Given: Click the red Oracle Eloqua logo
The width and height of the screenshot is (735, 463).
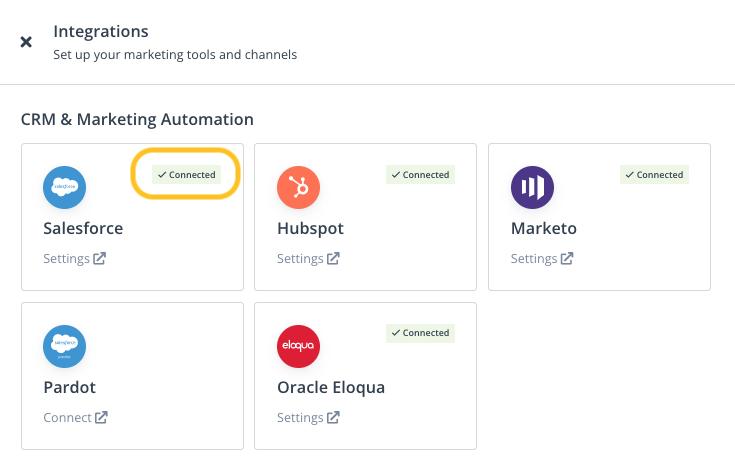Looking at the screenshot, I should (298, 346).
